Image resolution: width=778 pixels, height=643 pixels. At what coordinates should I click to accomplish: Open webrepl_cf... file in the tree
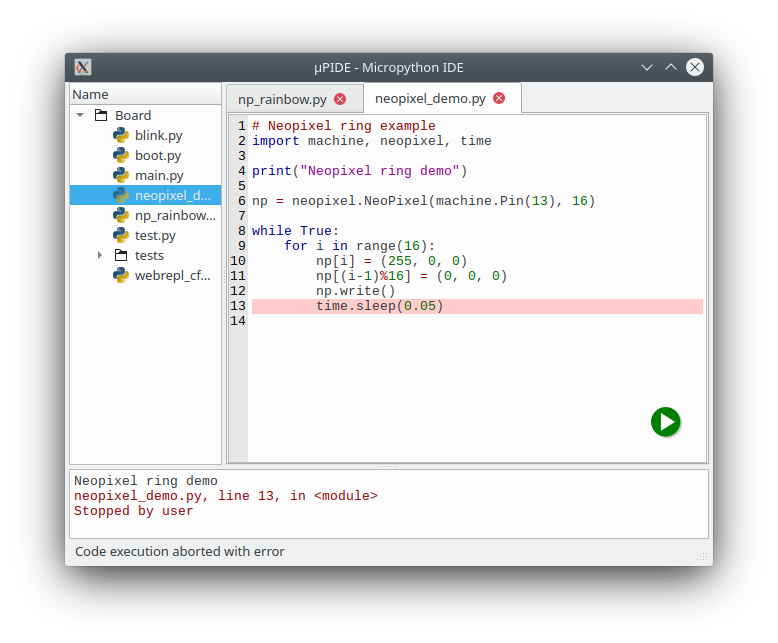(x=172, y=275)
